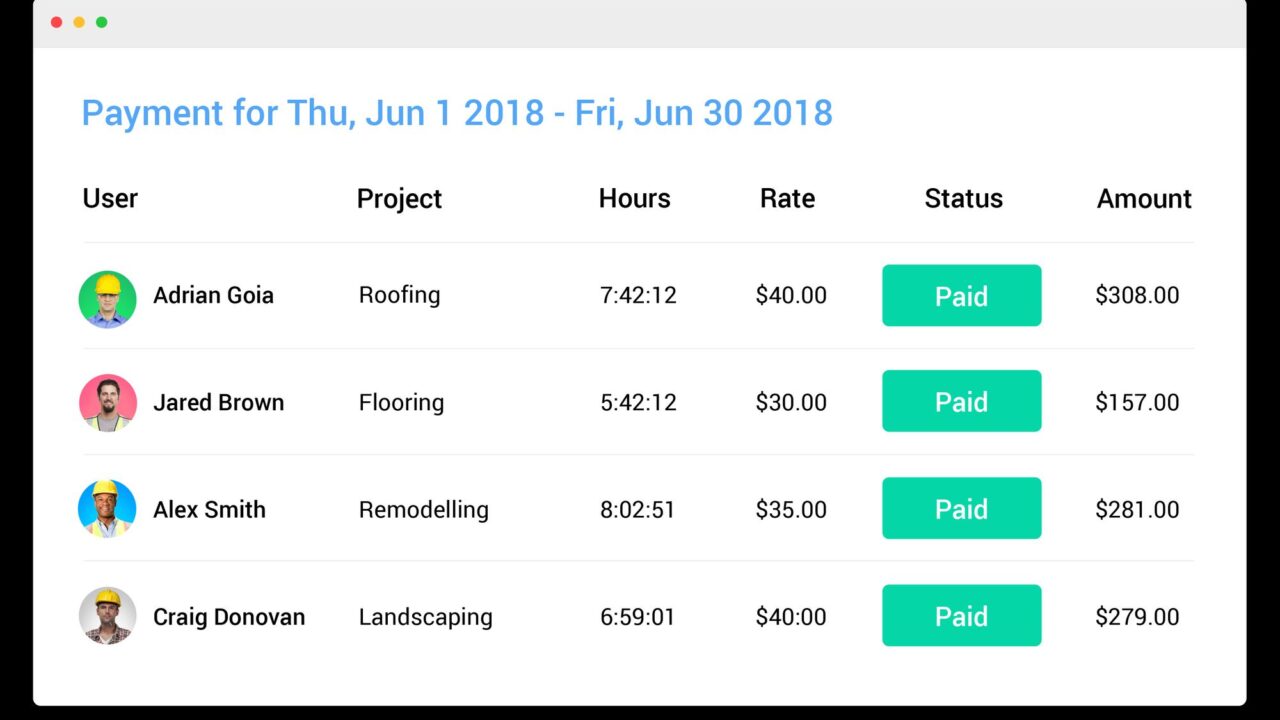Click the Amount column header
The height and width of the screenshot is (720, 1280).
[x=1144, y=198]
